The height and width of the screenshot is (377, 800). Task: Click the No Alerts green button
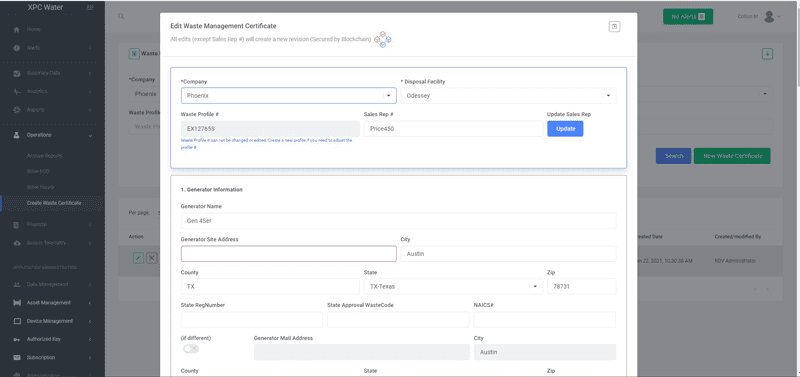click(x=688, y=17)
